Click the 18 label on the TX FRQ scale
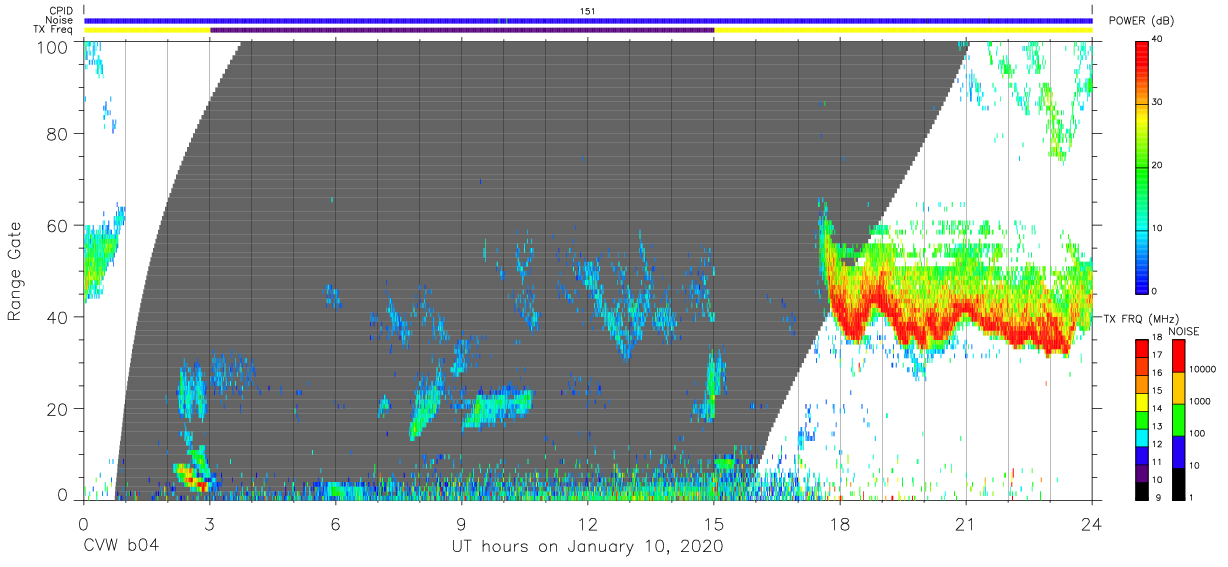This screenshot has width=1228, height=567. point(1157,338)
